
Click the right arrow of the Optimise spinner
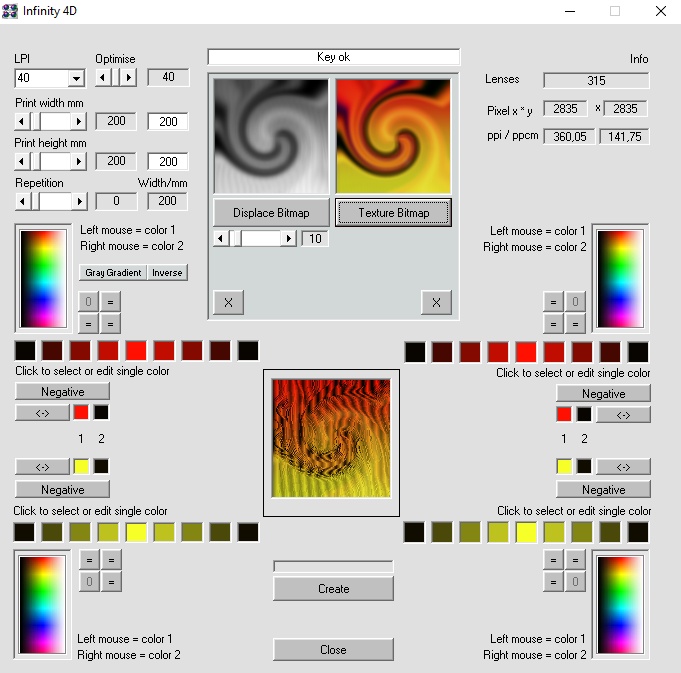click(x=129, y=77)
